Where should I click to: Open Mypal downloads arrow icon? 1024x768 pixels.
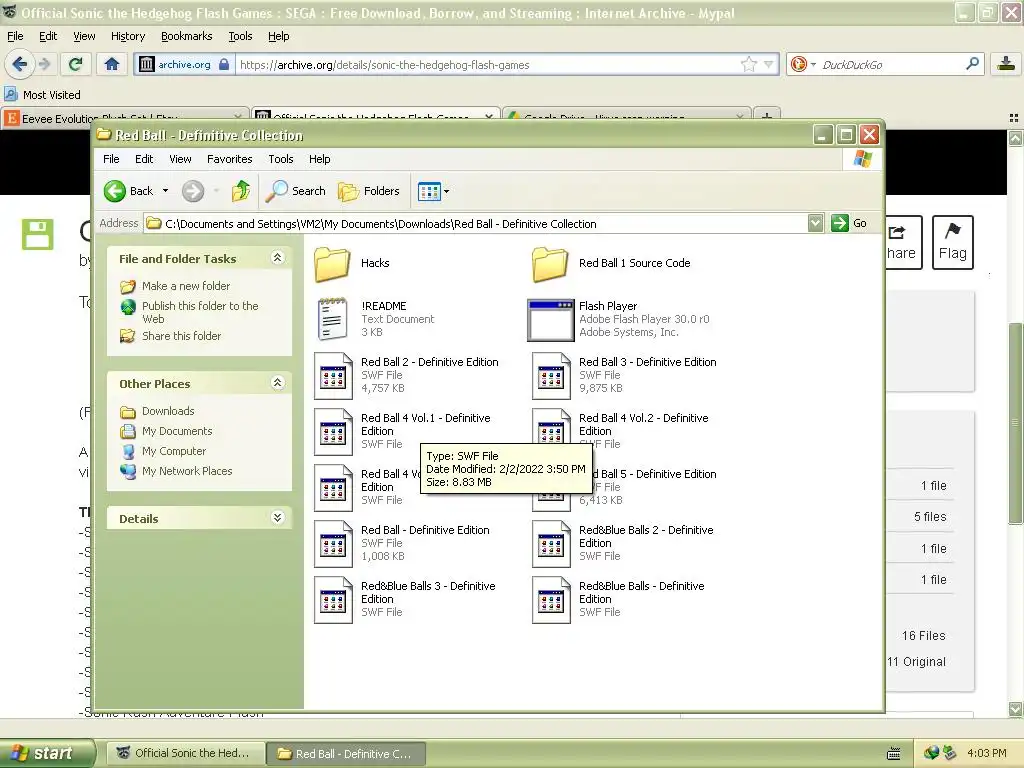(1006, 64)
